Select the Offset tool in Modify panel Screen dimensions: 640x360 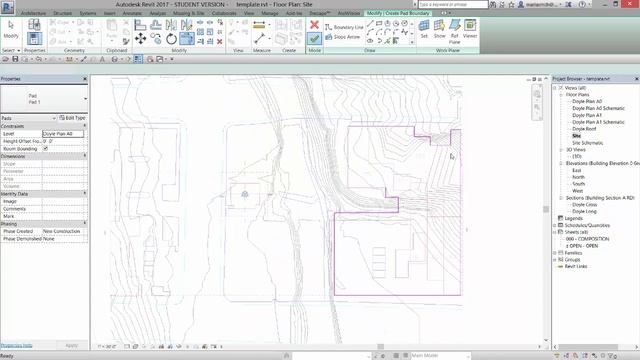156,24
